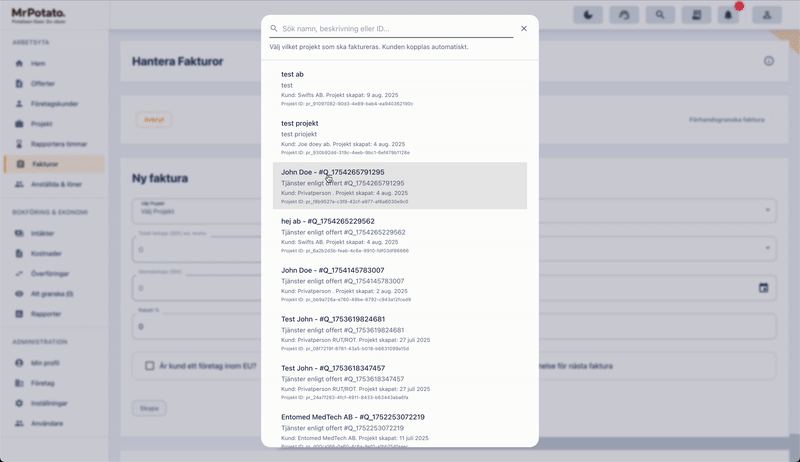Viewport: 800px width, 462px height.
Task: Pick Test John - #Q_1753618347457 project
Action: tap(399, 382)
